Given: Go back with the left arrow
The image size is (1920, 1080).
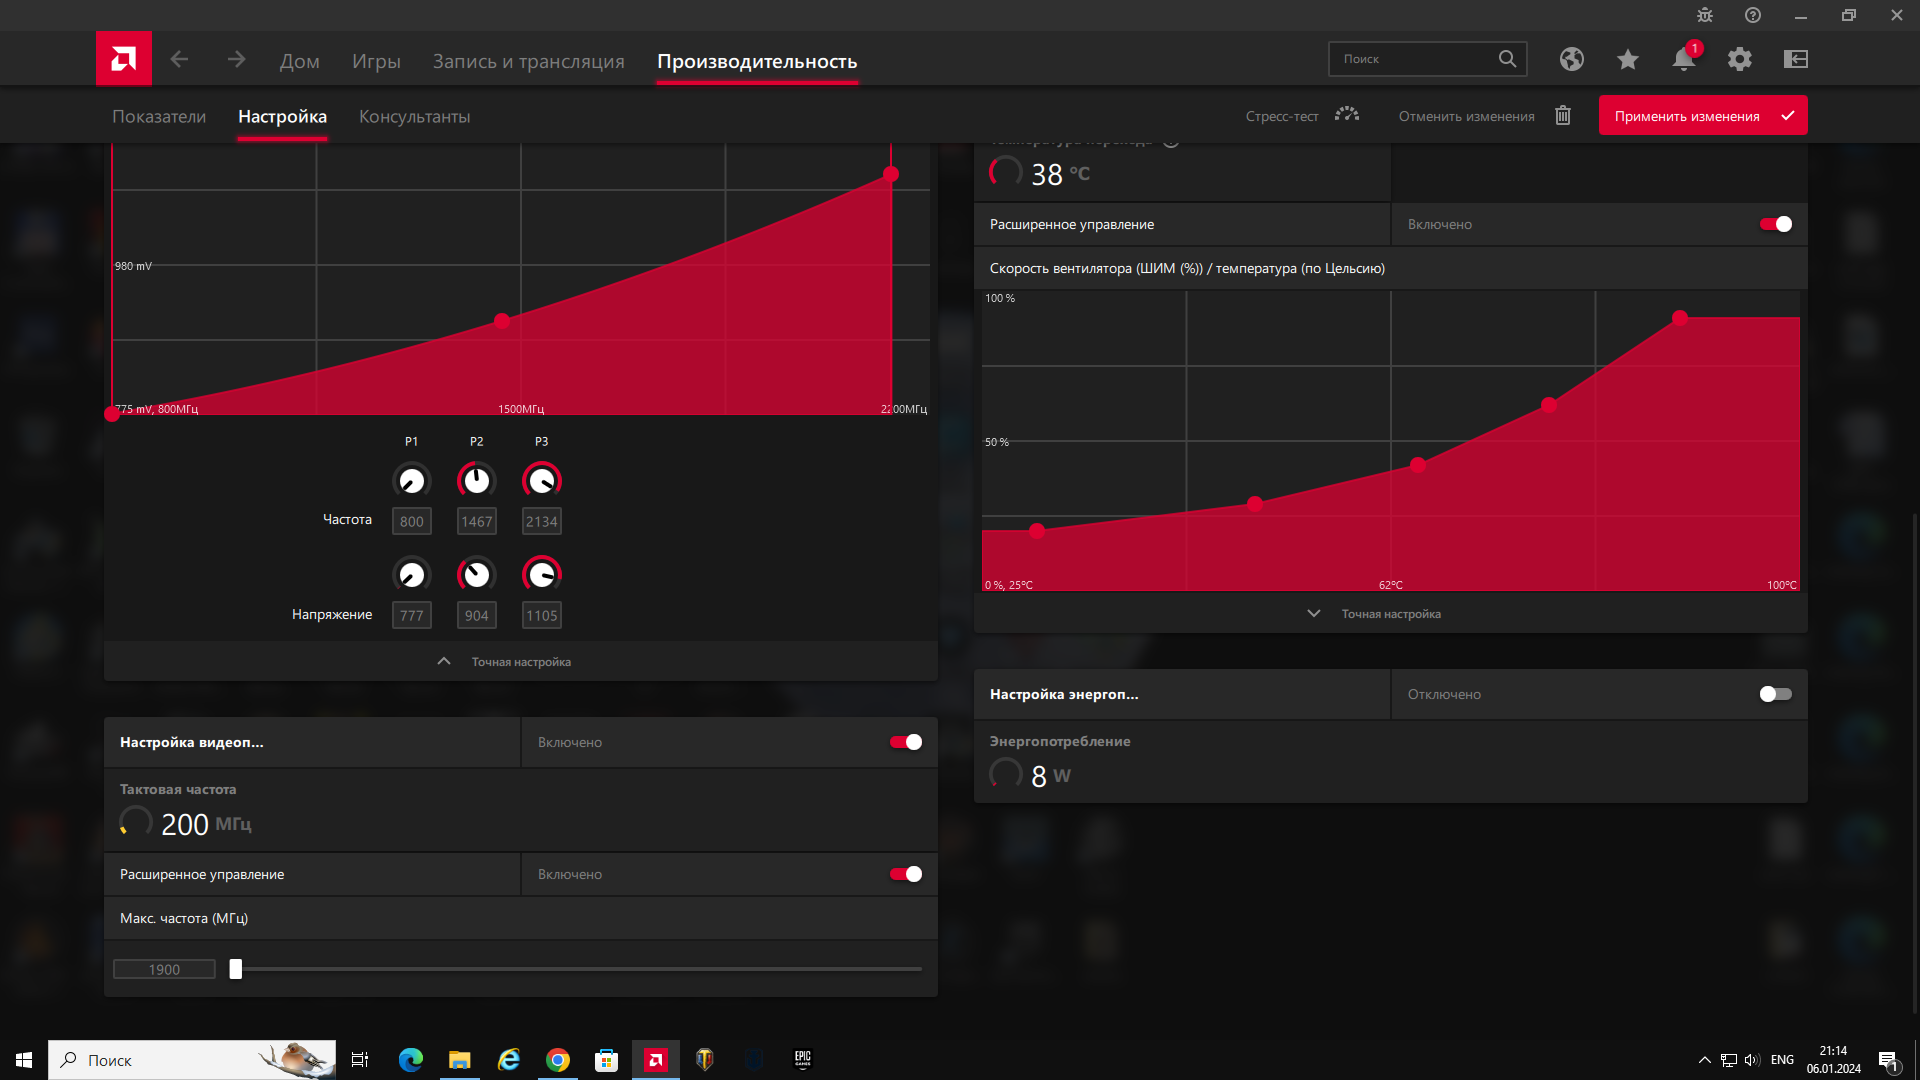Looking at the screenshot, I should click(179, 60).
